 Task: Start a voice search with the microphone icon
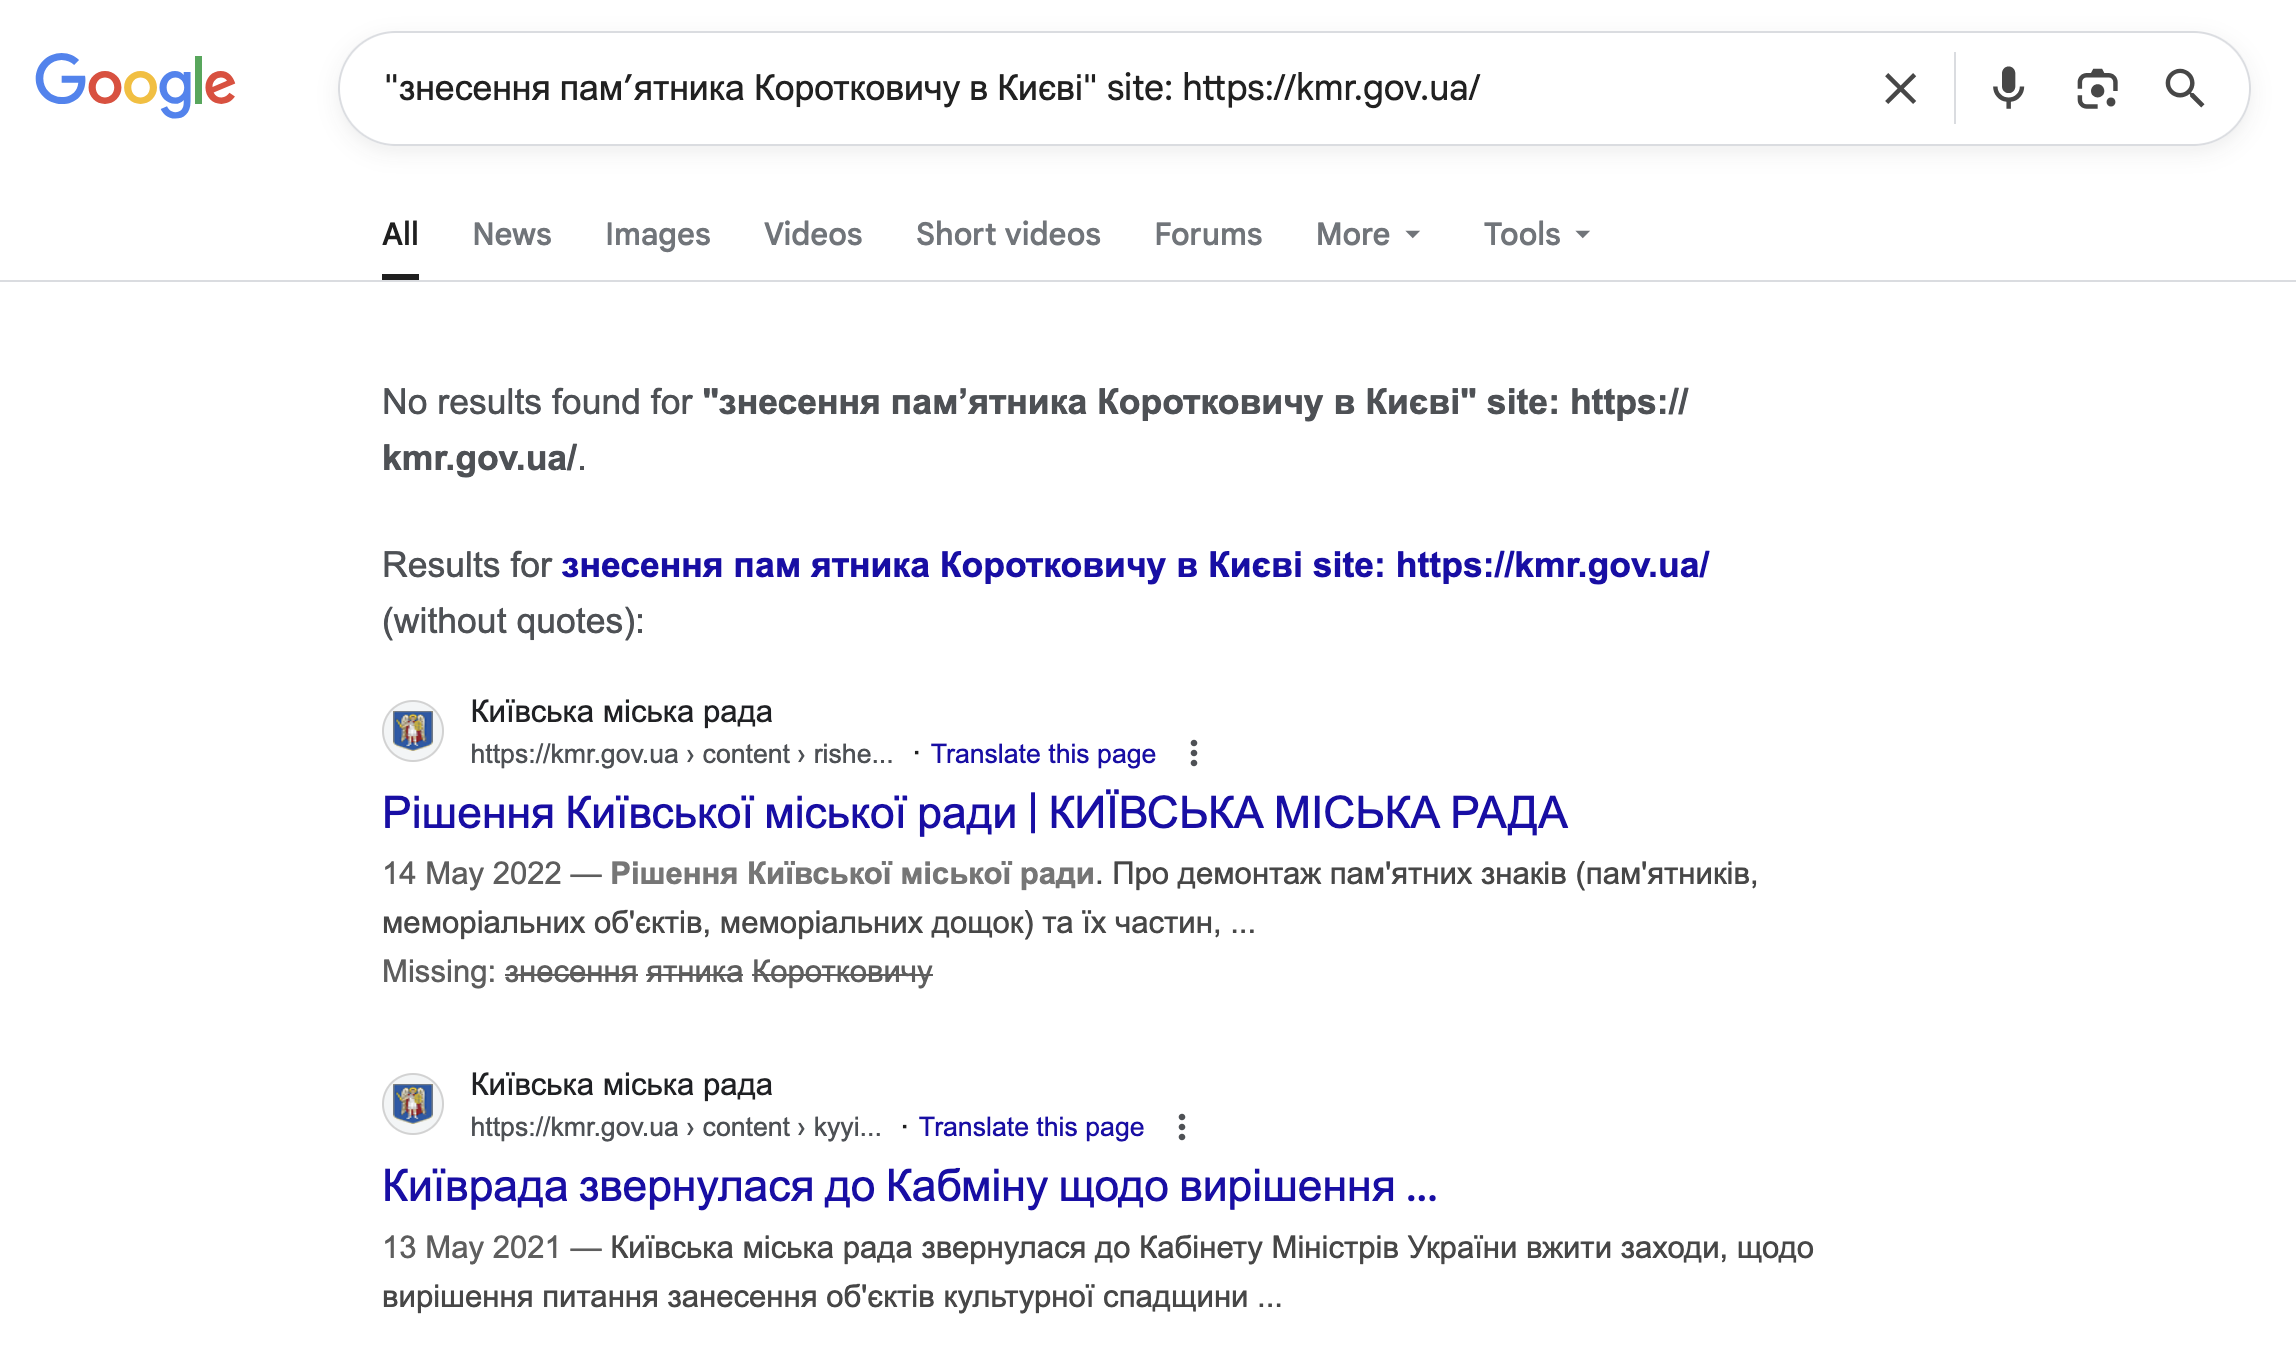(x=2008, y=88)
